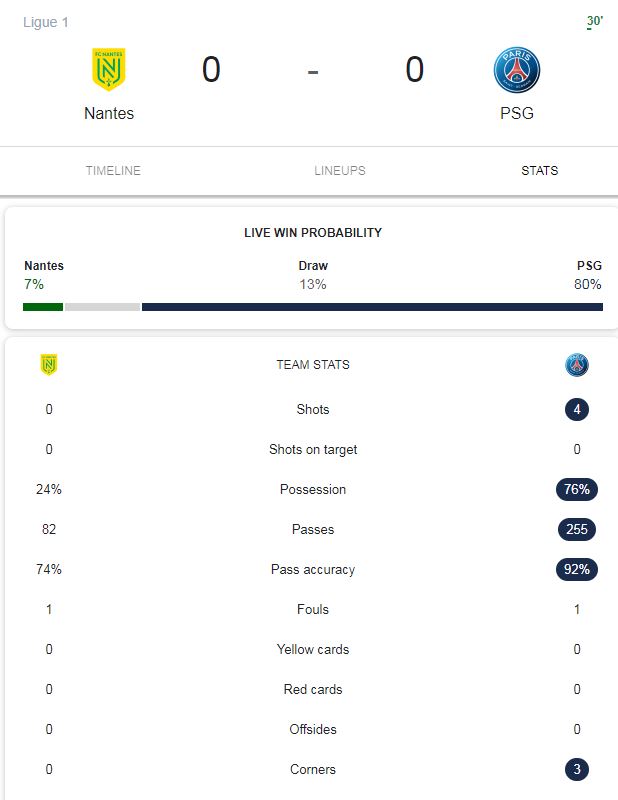This screenshot has height=800, width=618.
Task: Click the 76% possession badge
Action: (577, 489)
